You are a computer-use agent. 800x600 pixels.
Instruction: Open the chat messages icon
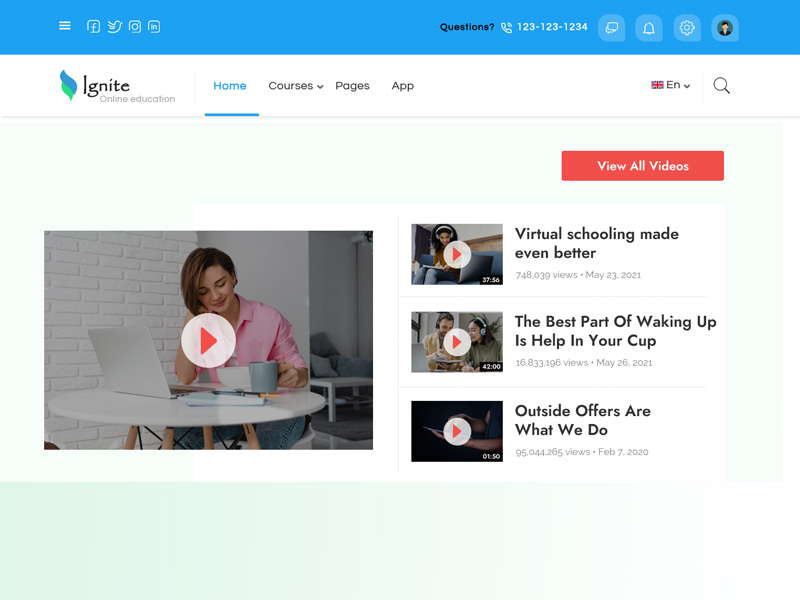[611, 28]
